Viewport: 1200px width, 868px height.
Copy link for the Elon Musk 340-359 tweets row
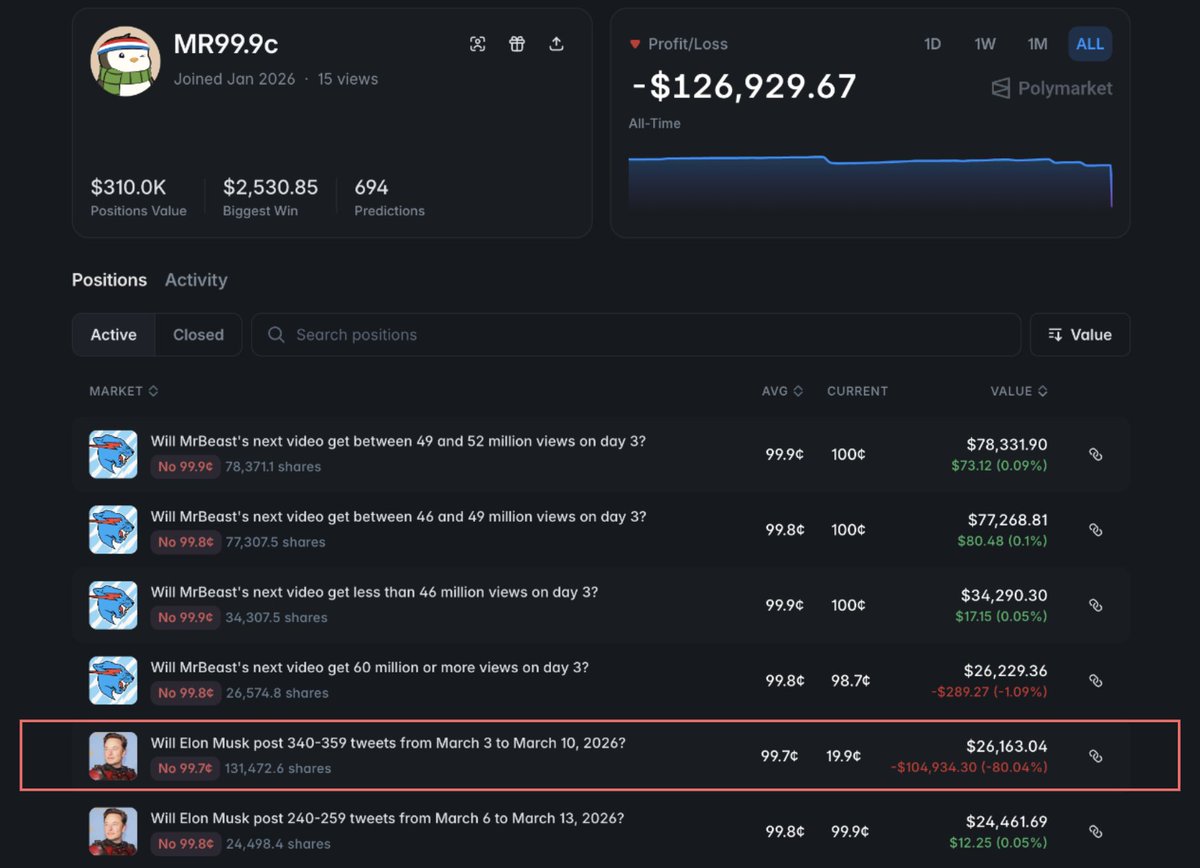point(1095,756)
